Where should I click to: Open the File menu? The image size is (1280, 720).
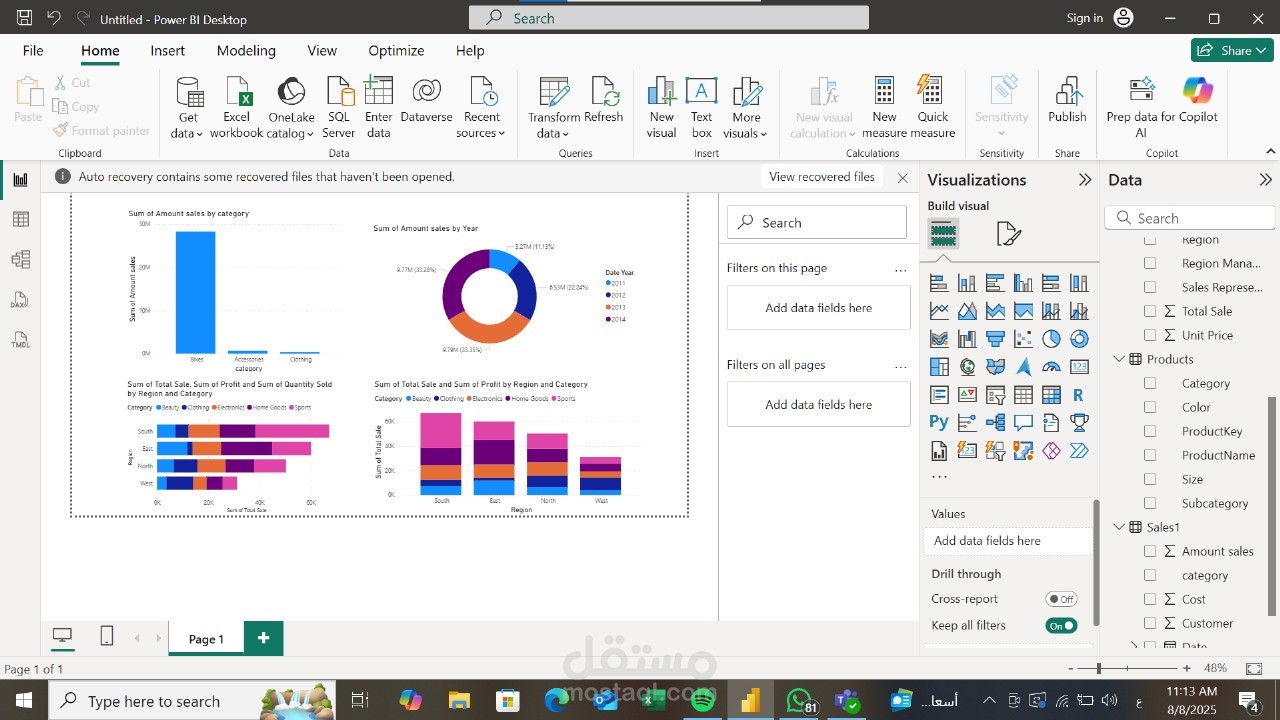point(33,50)
